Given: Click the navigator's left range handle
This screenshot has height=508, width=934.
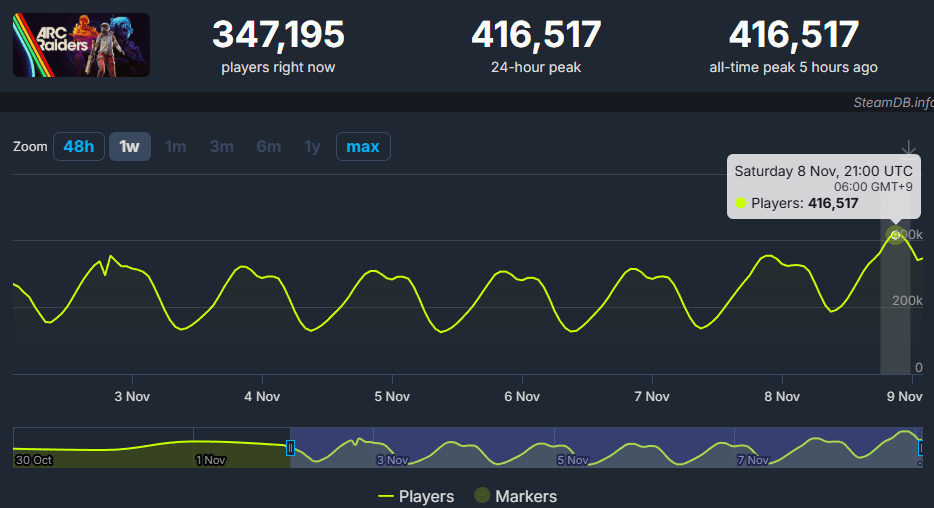Looking at the screenshot, I should (x=290, y=448).
